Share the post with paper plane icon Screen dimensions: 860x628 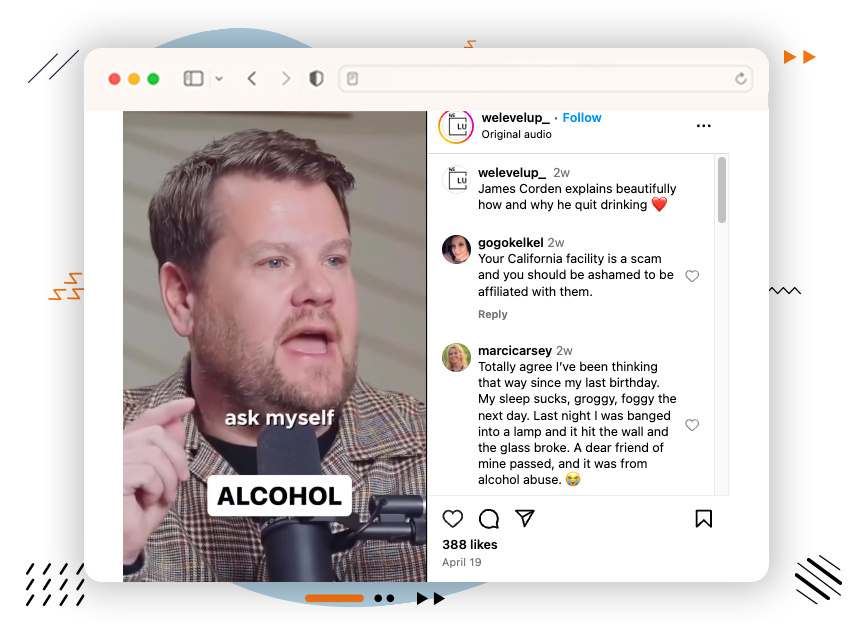click(525, 518)
